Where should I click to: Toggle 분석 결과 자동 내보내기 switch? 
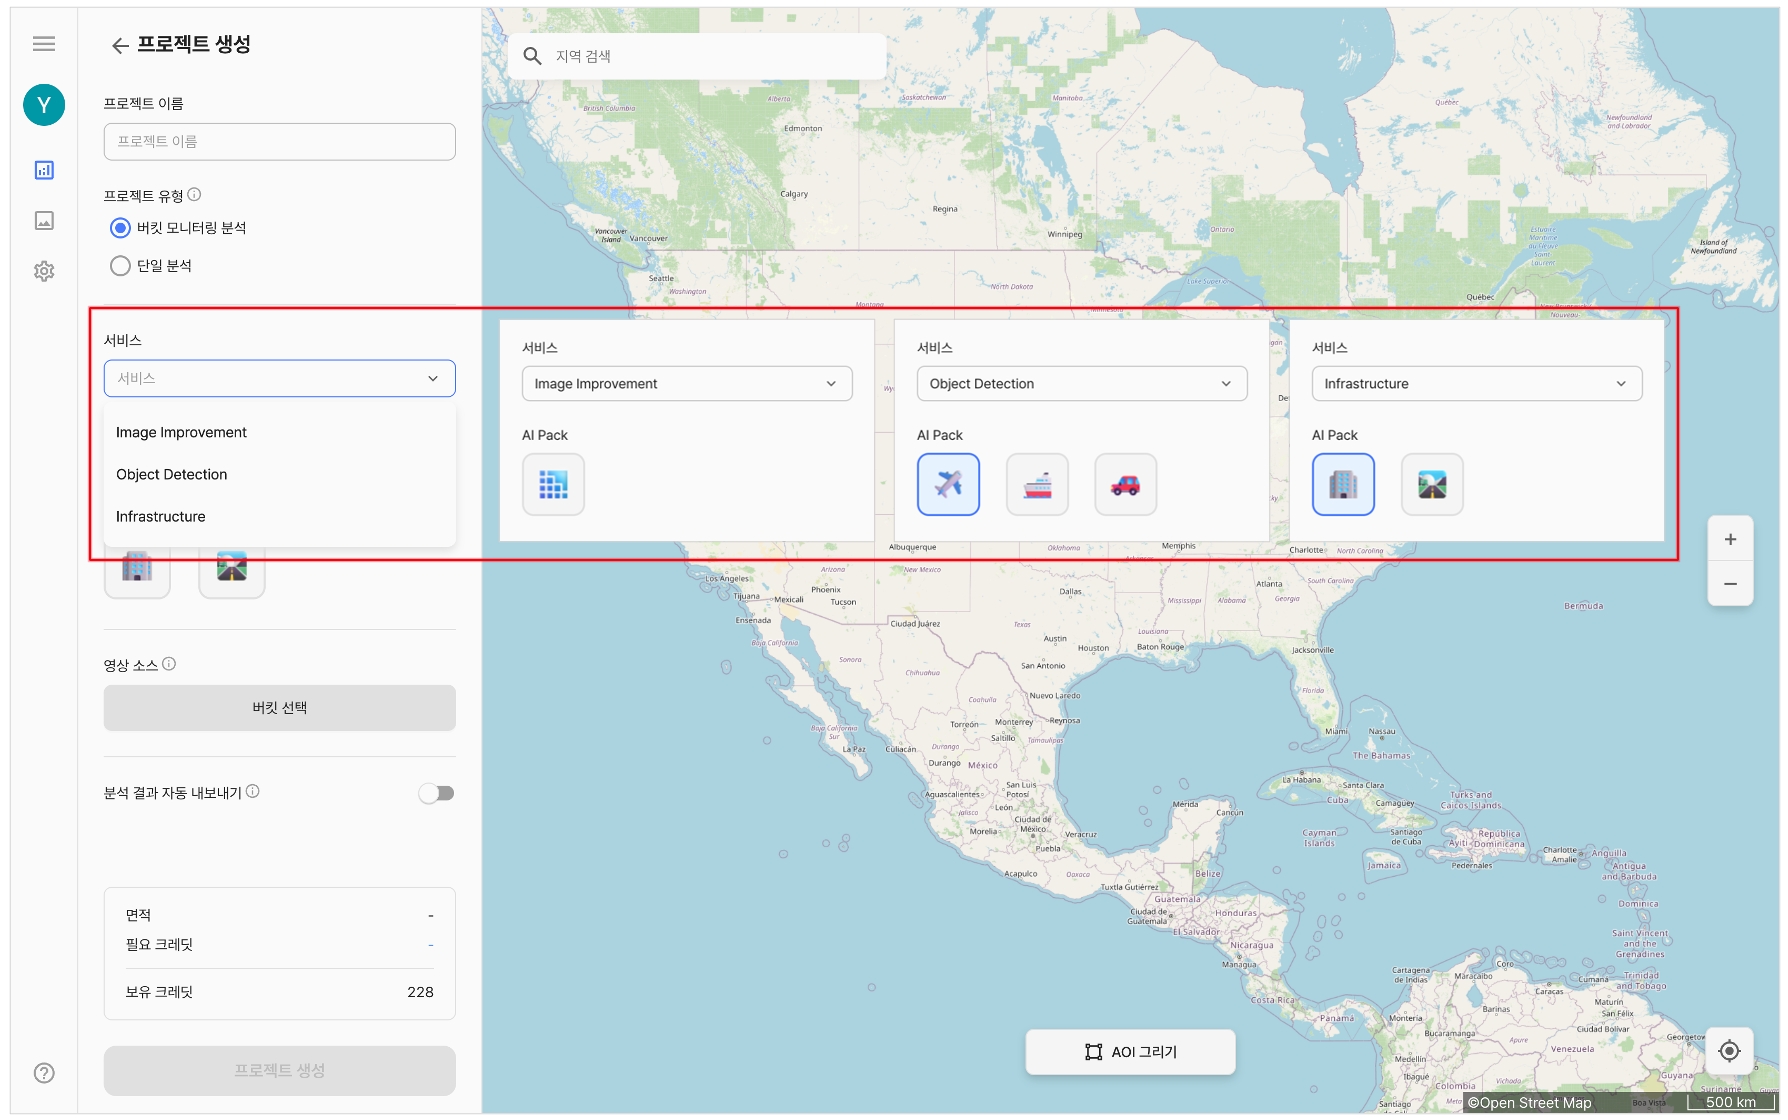point(436,793)
